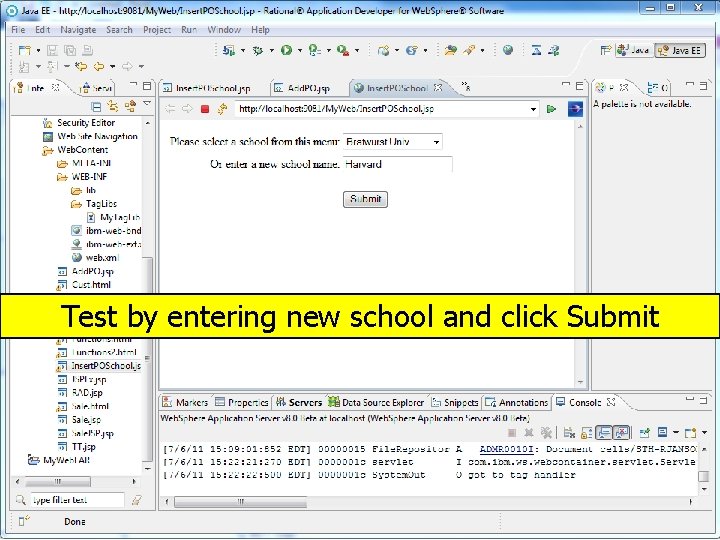Screen dimensions: 720x540
Task: Click the Print toolbar icon
Action: pyautogui.click(x=88, y=51)
